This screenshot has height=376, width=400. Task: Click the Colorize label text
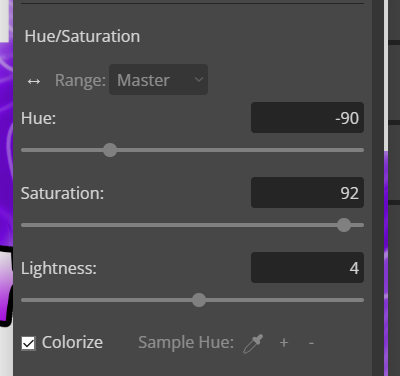pos(72,342)
